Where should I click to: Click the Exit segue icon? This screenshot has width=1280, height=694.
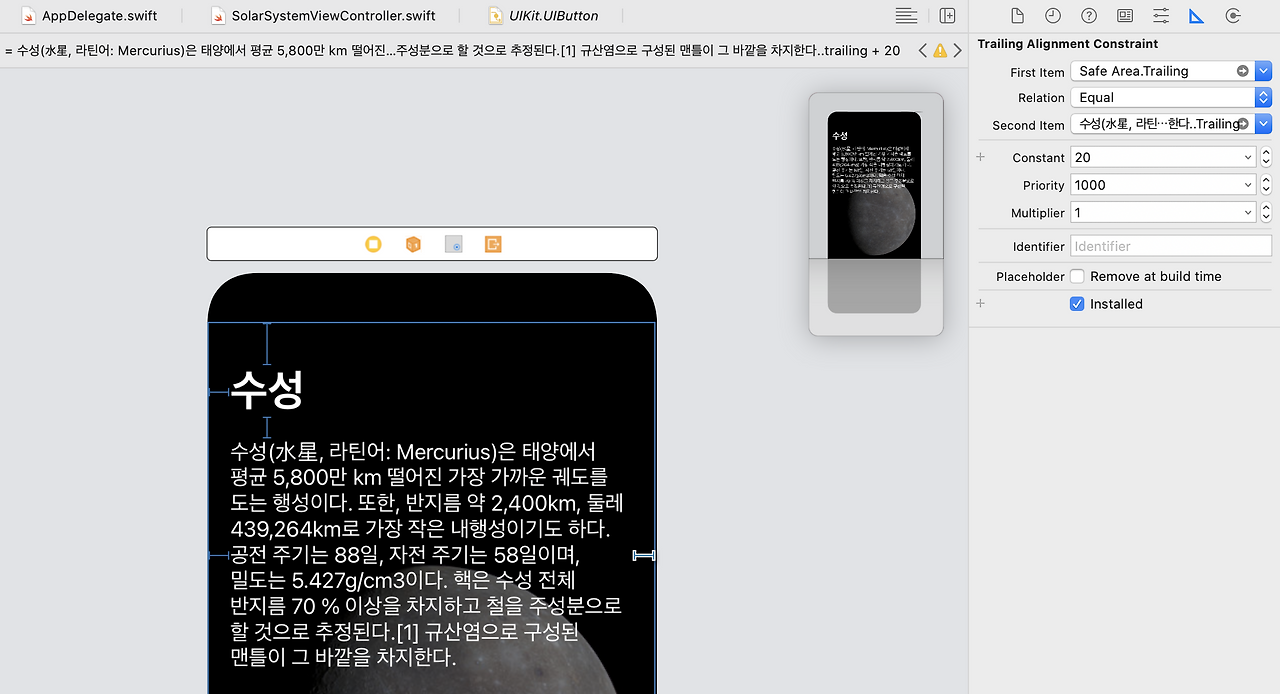tap(492, 243)
